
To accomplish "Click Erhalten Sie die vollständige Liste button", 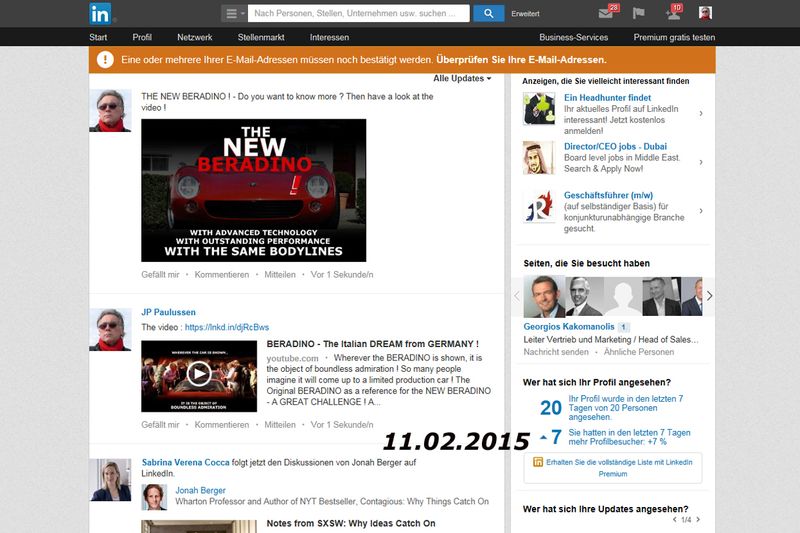I will point(613,468).
